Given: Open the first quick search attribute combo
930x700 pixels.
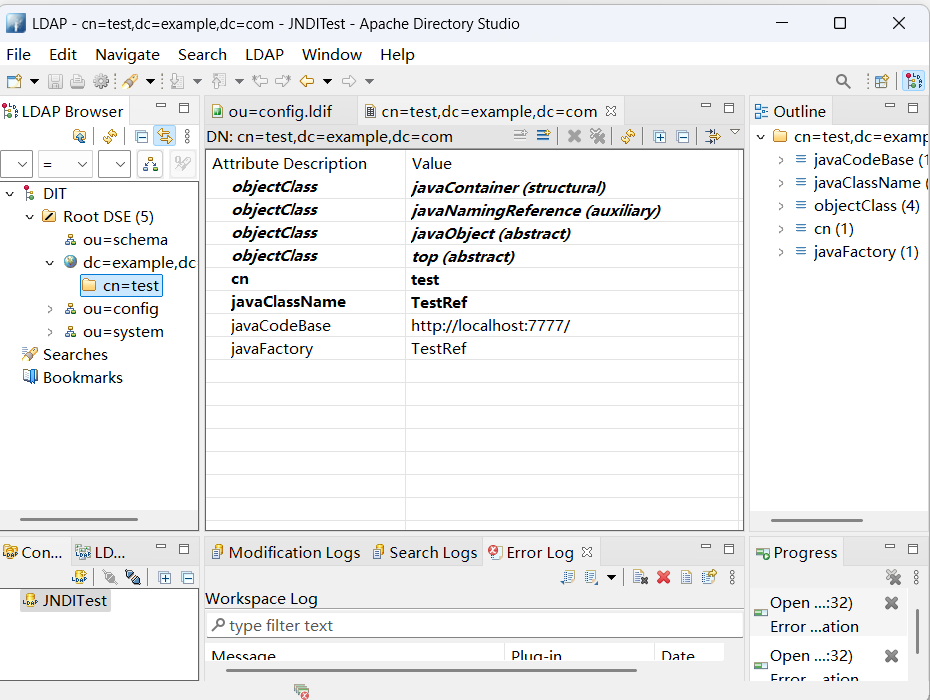Looking at the screenshot, I should (x=16, y=164).
